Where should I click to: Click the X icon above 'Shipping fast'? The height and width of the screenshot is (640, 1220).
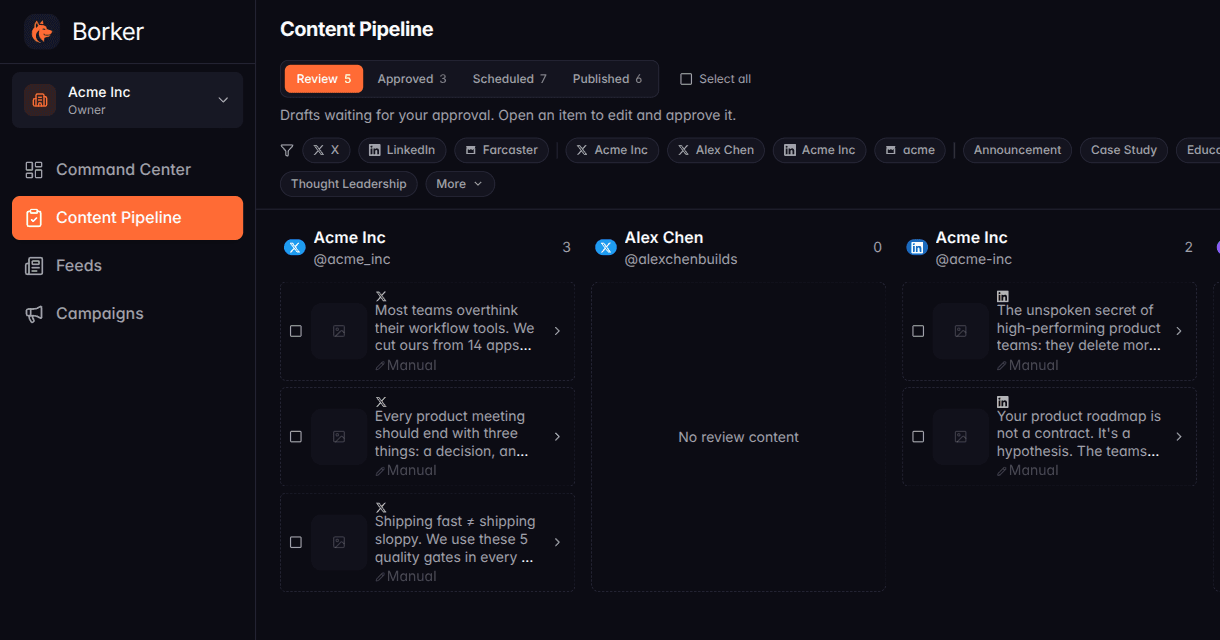click(381, 507)
